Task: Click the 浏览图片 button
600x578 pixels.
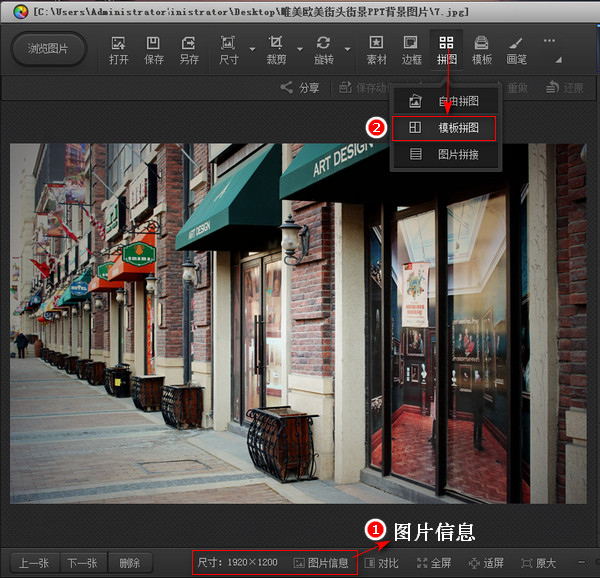Action: (x=48, y=49)
